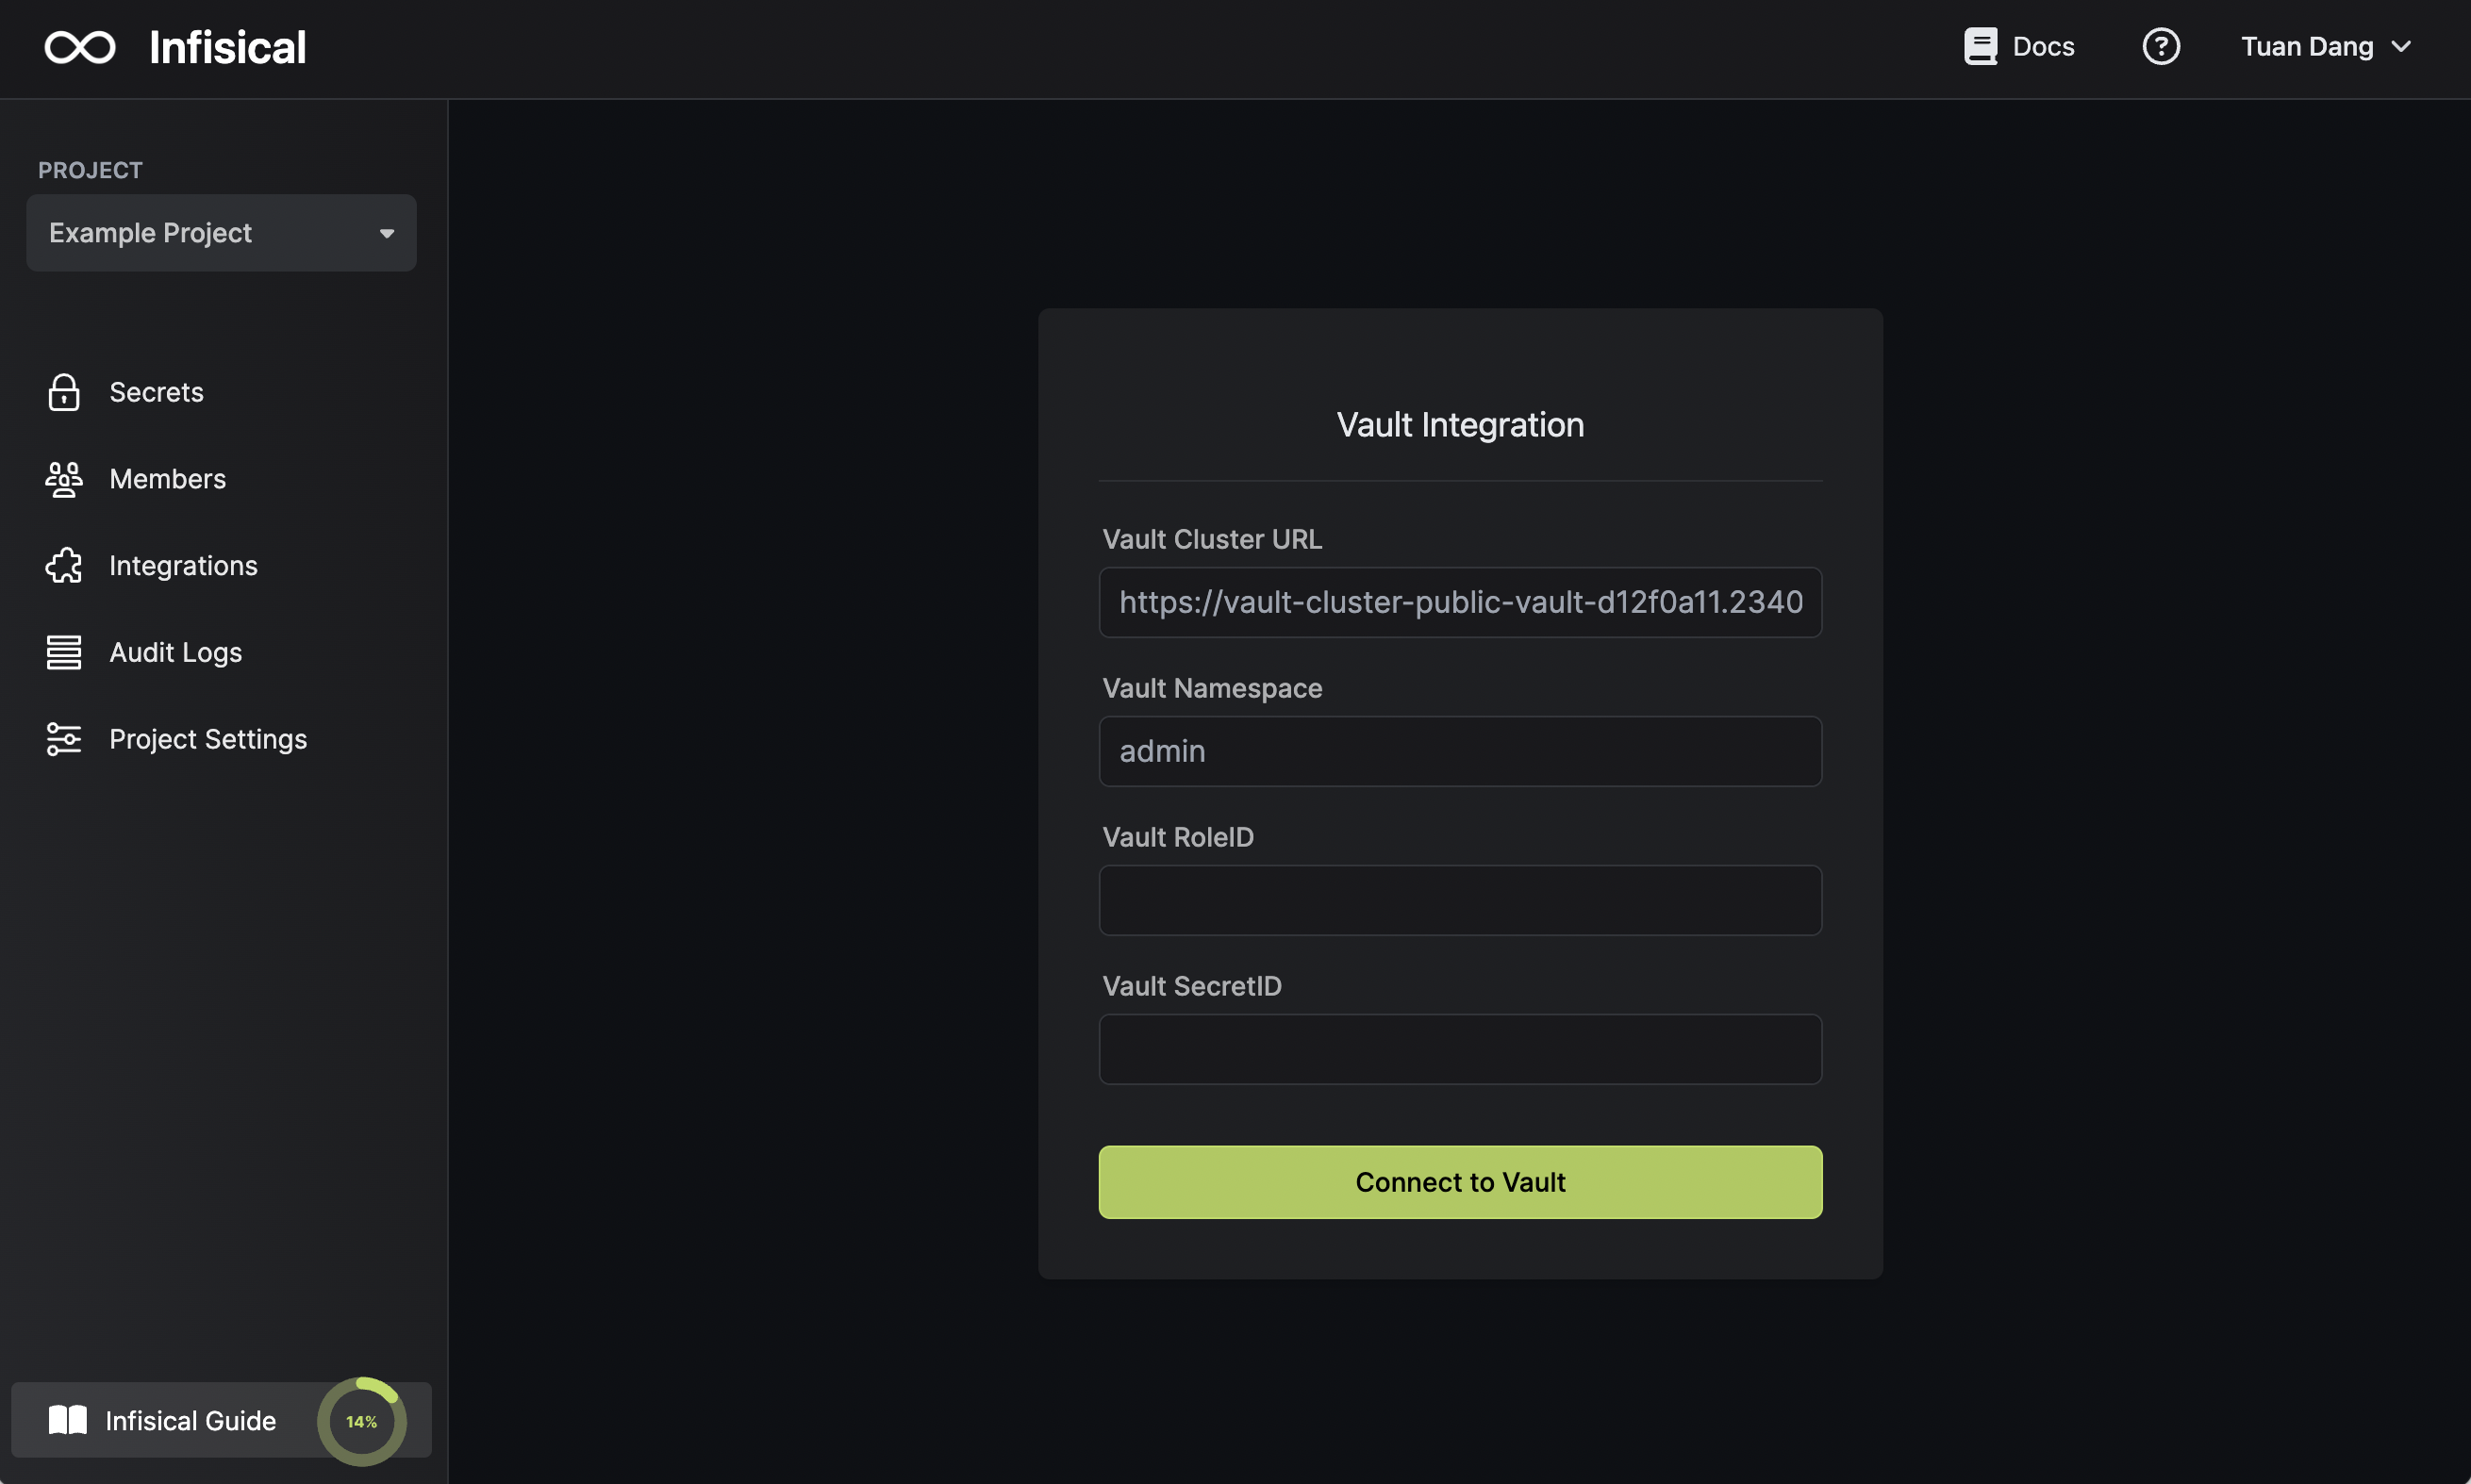Click the Tuan Dang username
The height and width of the screenshot is (1484, 2471).
(x=2306, y=47)
